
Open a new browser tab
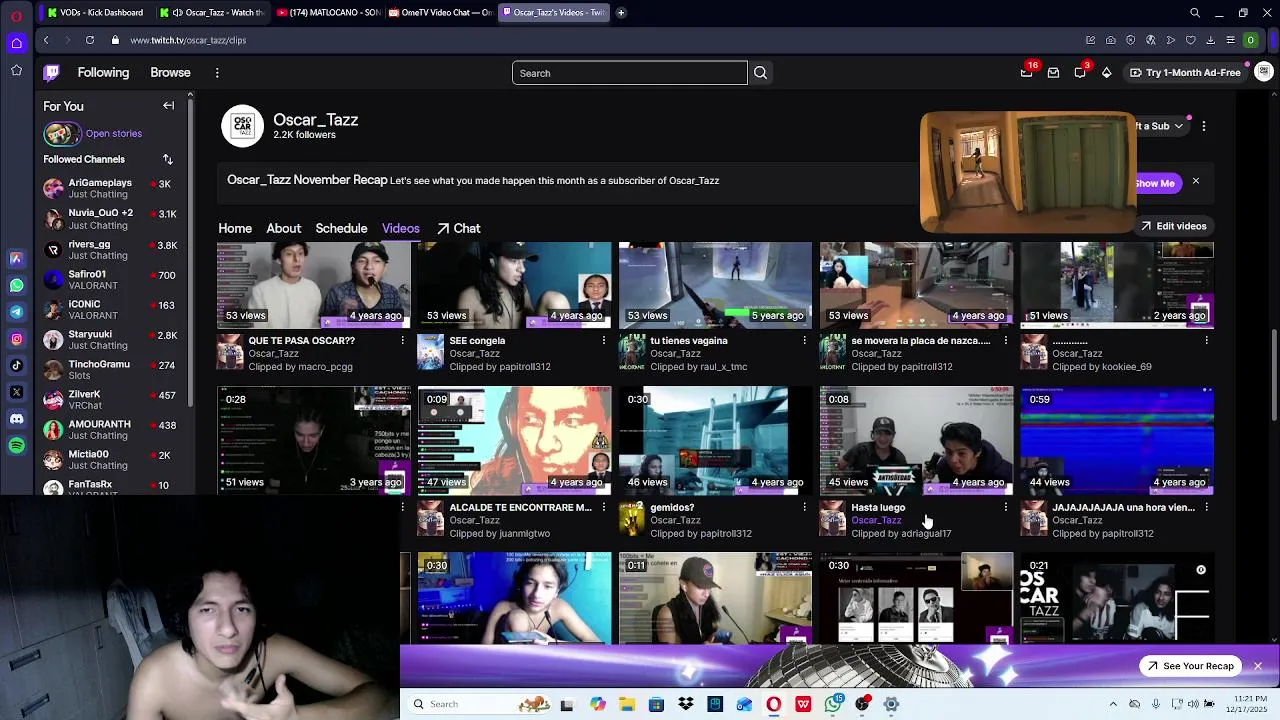click(x=621, y=13)
